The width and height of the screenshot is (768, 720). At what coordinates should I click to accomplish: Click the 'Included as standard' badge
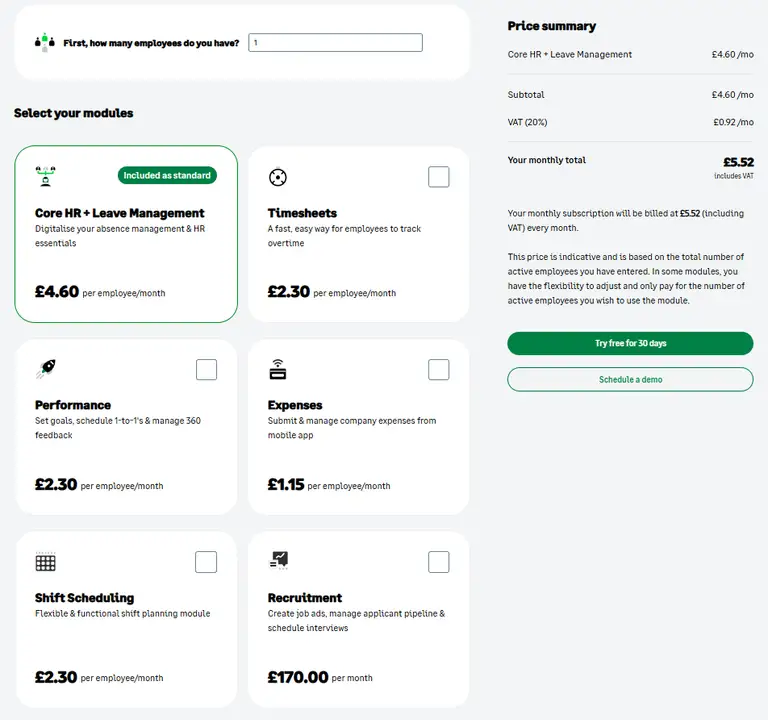pos(167,175)
